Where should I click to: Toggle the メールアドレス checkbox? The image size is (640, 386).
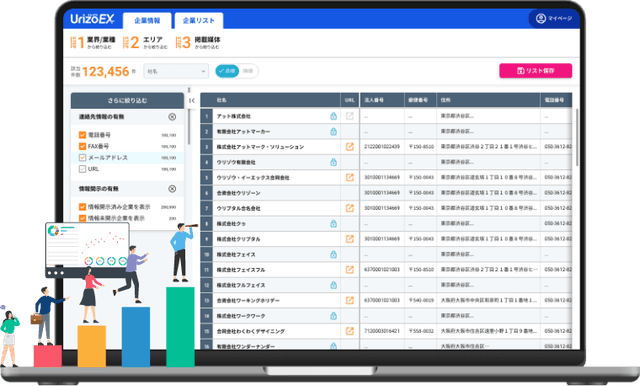pyautogui.click(x=82, y=158)
